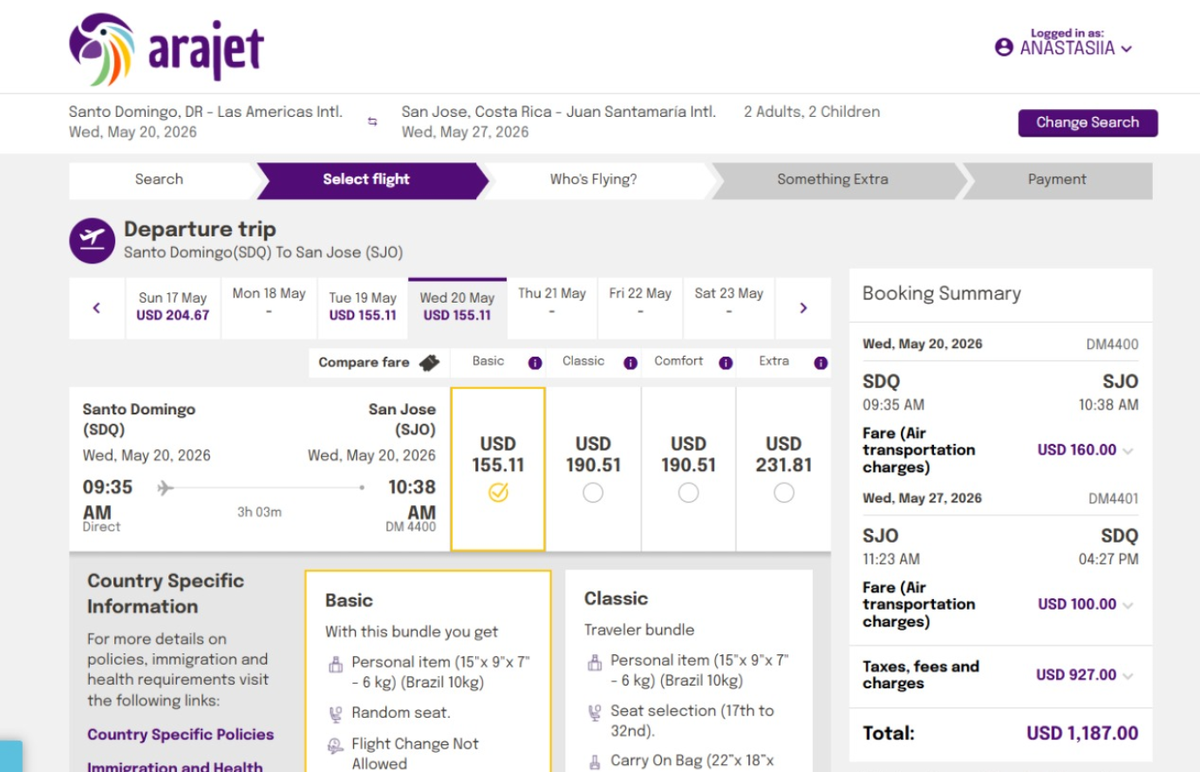Screen dimensions: 1200x772
Task: Click Seat selection icon in Classic bundle
Action: (594, 712)
